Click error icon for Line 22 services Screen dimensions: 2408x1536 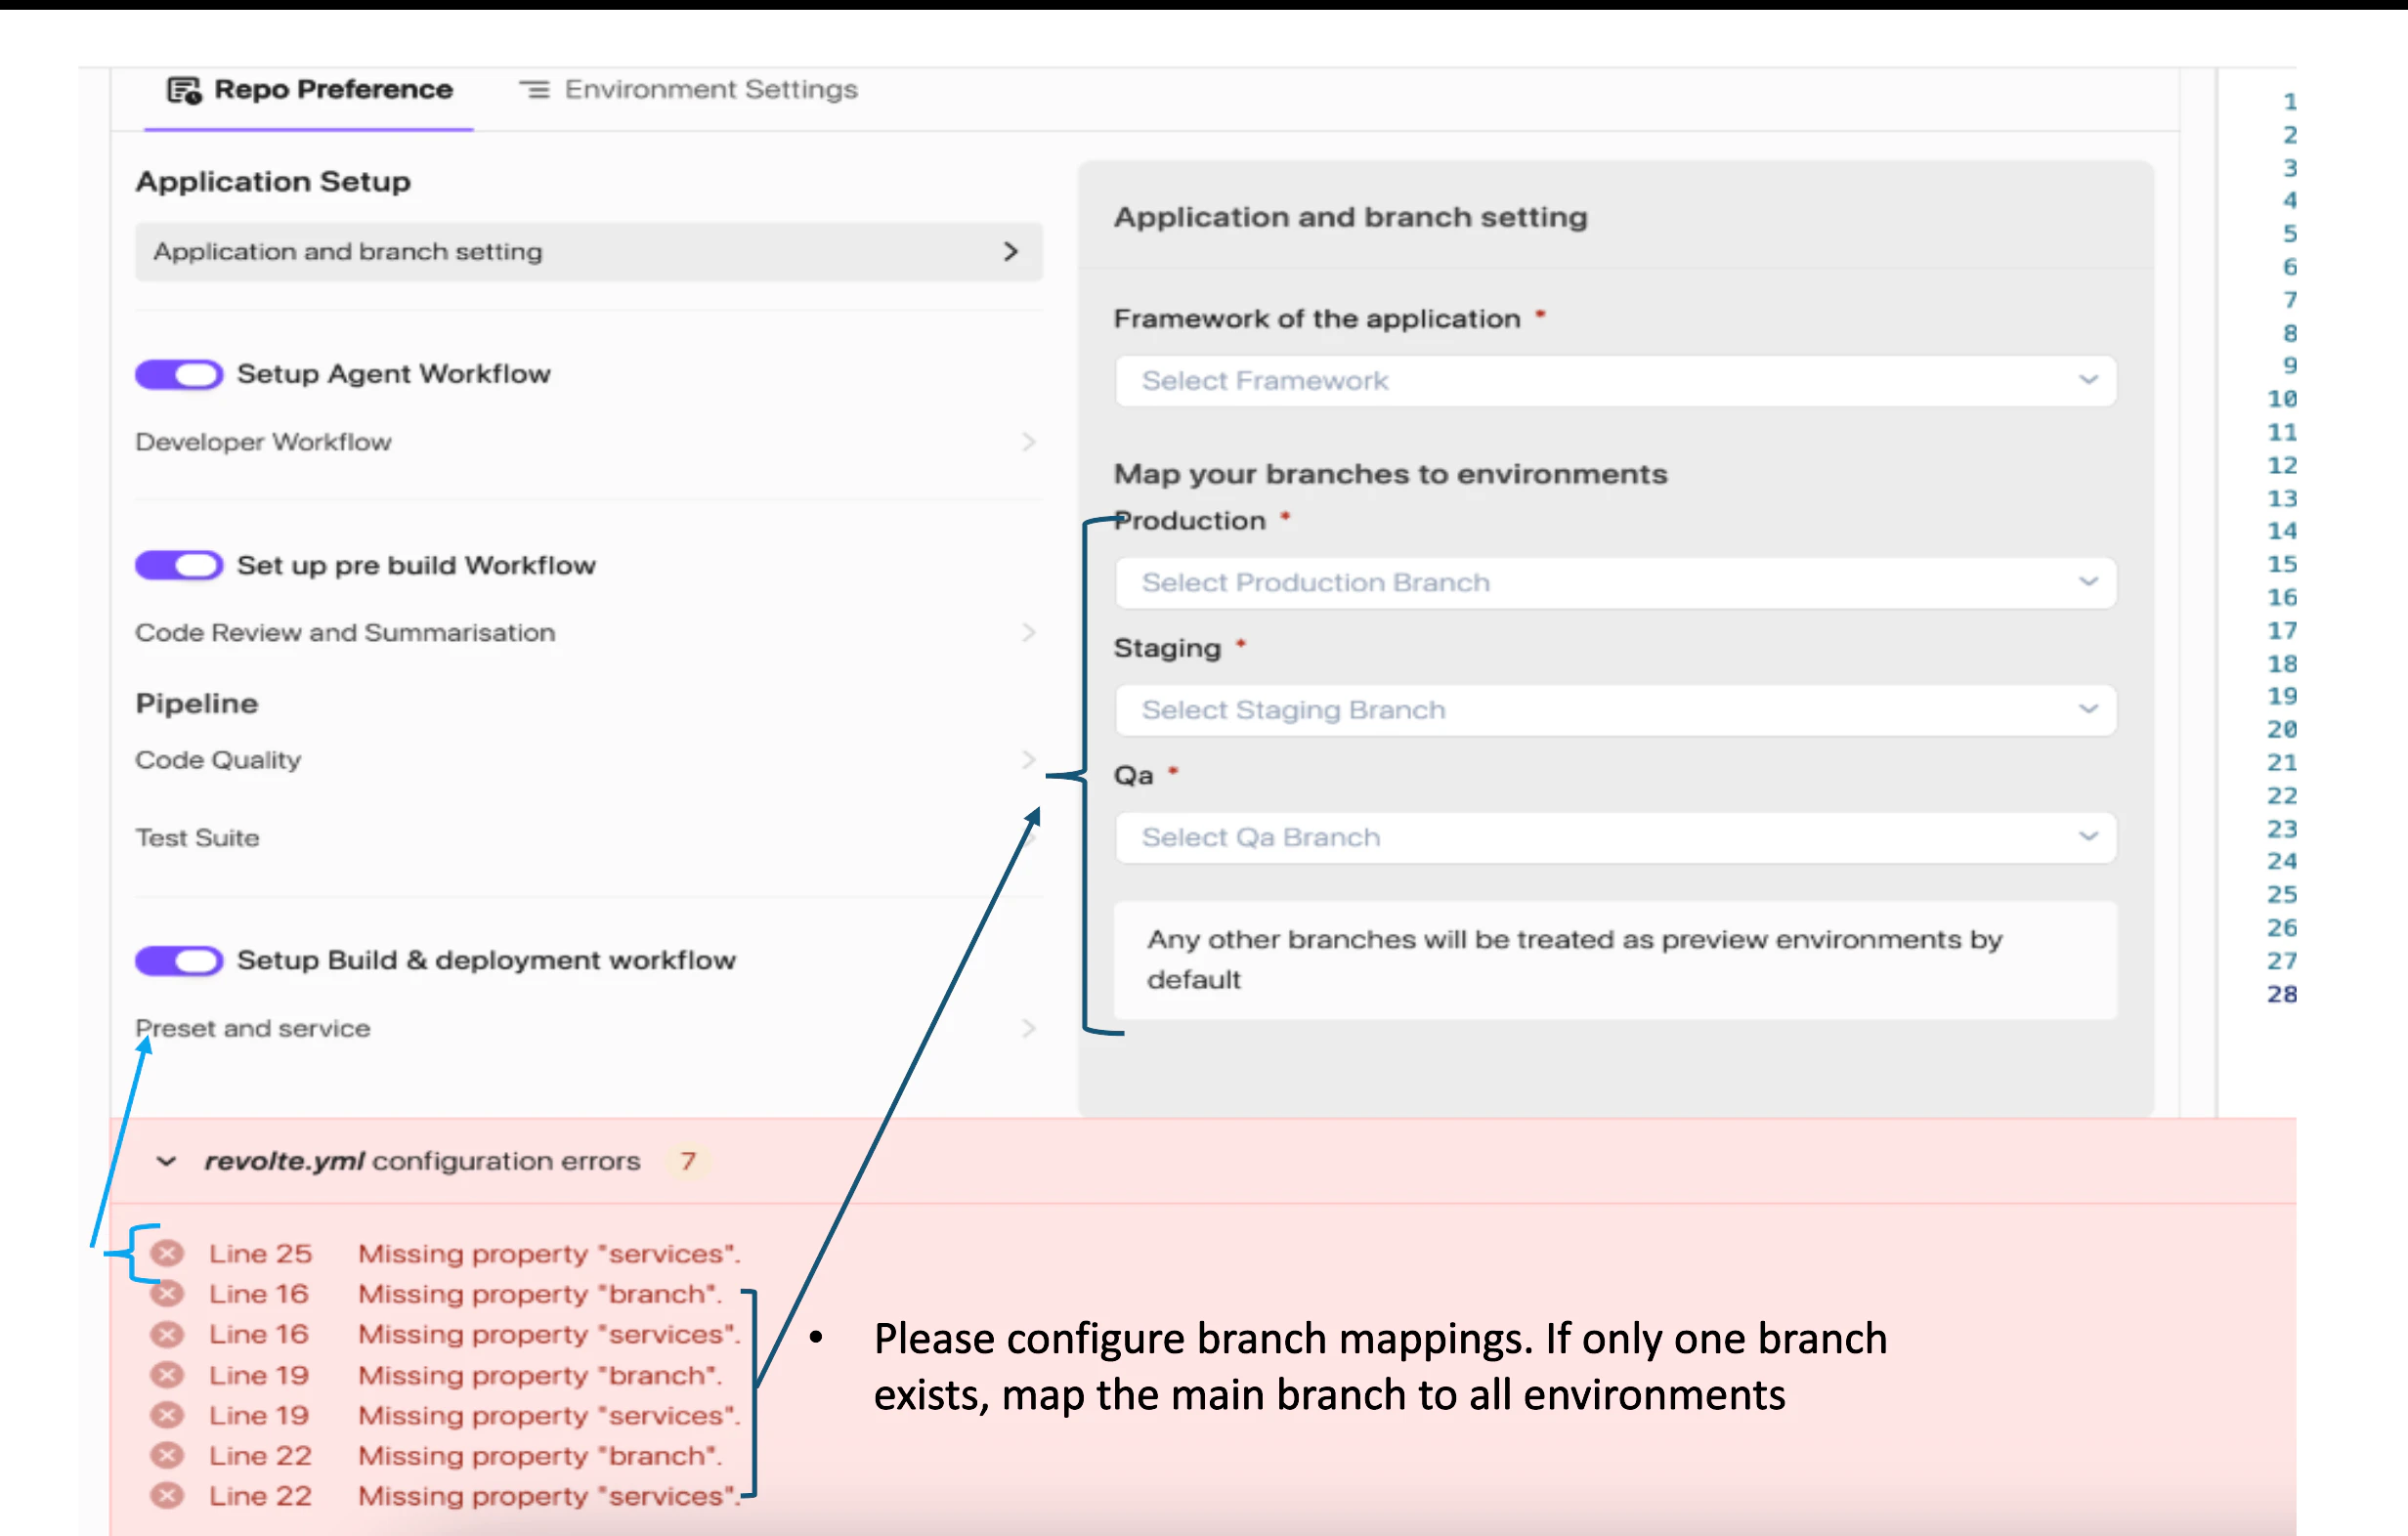point(167,1496)
